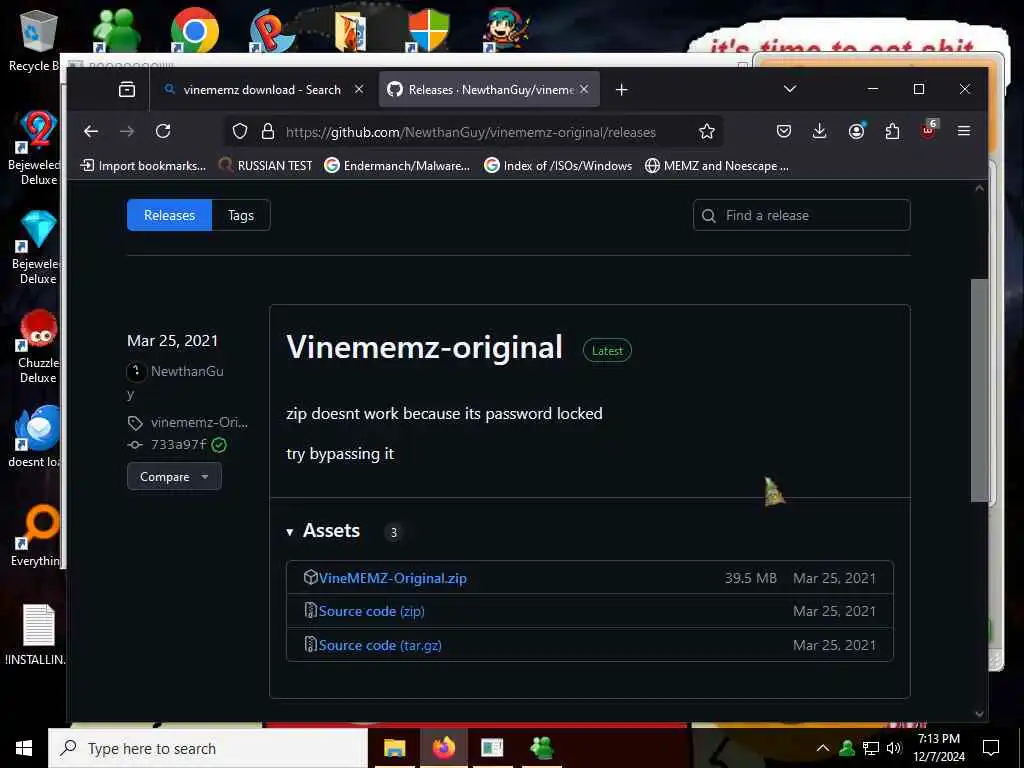
Task: Switch to vinememz download Search tab
Action: 263,89
